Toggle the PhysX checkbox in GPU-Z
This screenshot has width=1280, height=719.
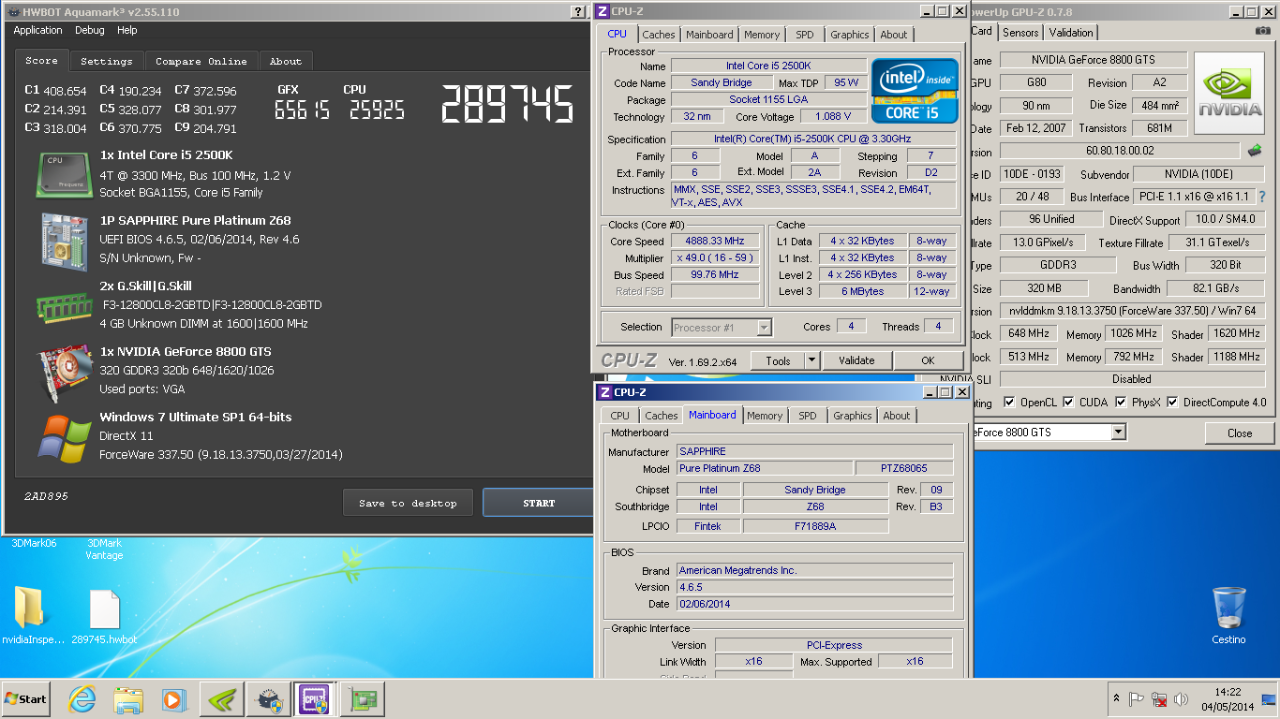[x=1119, y=402]
